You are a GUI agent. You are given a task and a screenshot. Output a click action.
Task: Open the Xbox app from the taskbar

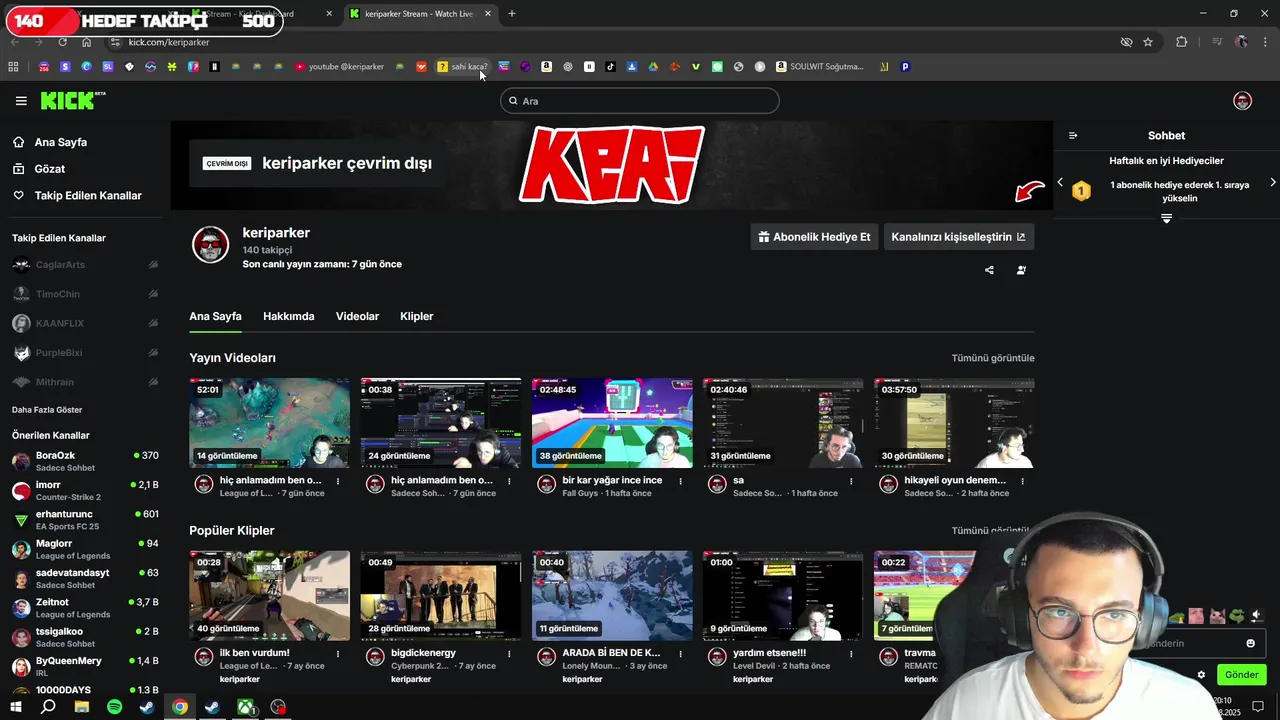point(245,707)
